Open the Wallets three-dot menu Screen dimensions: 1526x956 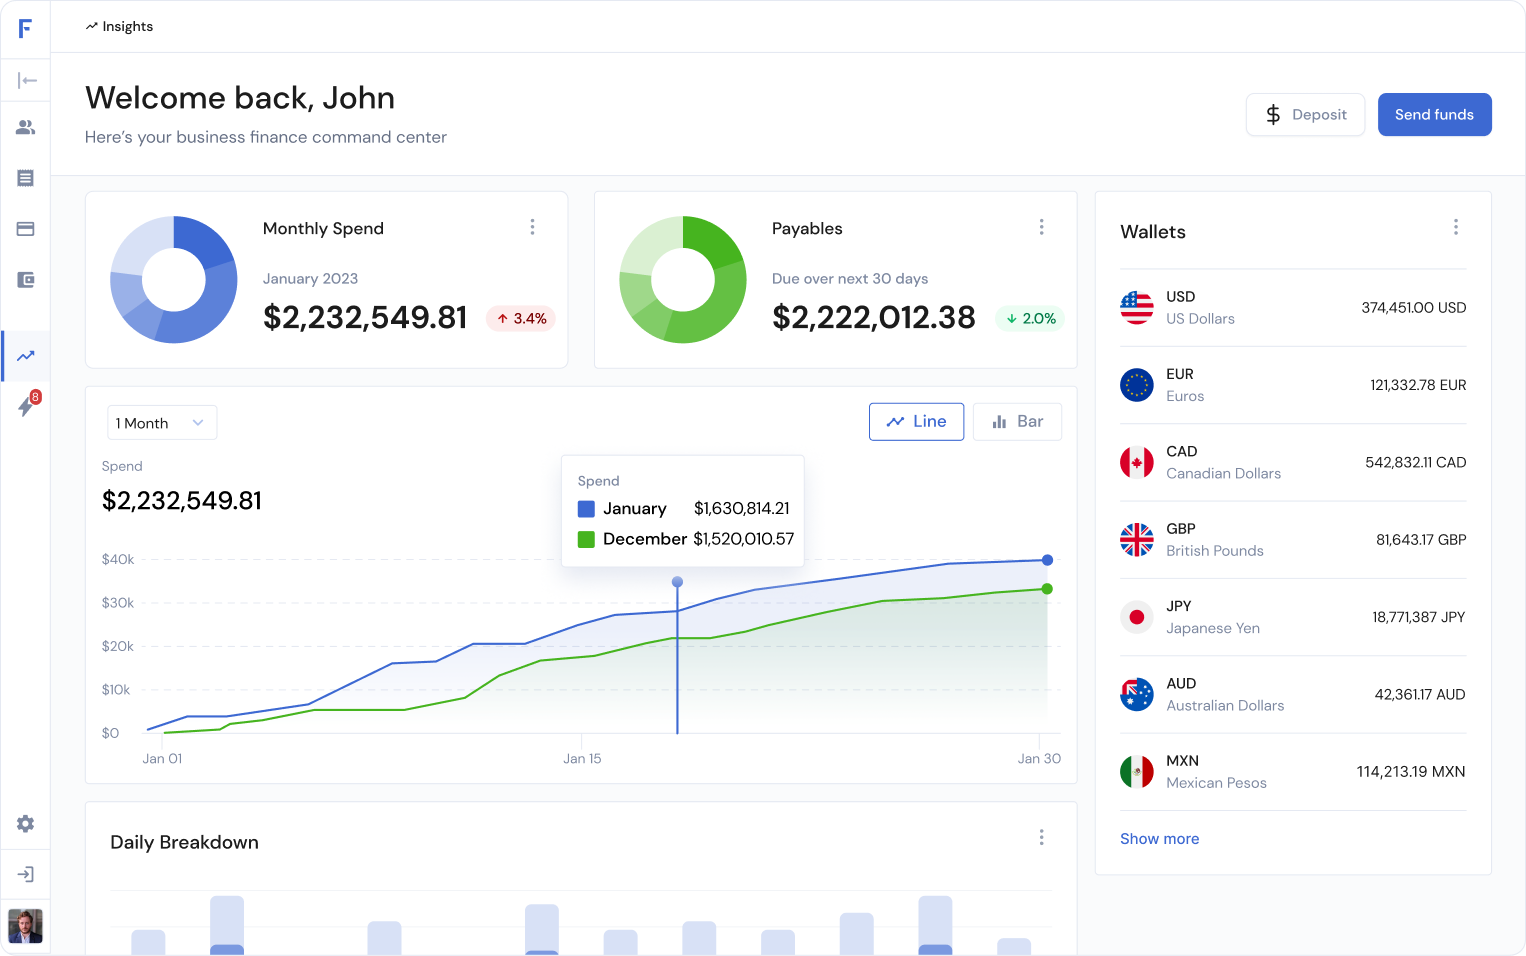coord(1456,227)
